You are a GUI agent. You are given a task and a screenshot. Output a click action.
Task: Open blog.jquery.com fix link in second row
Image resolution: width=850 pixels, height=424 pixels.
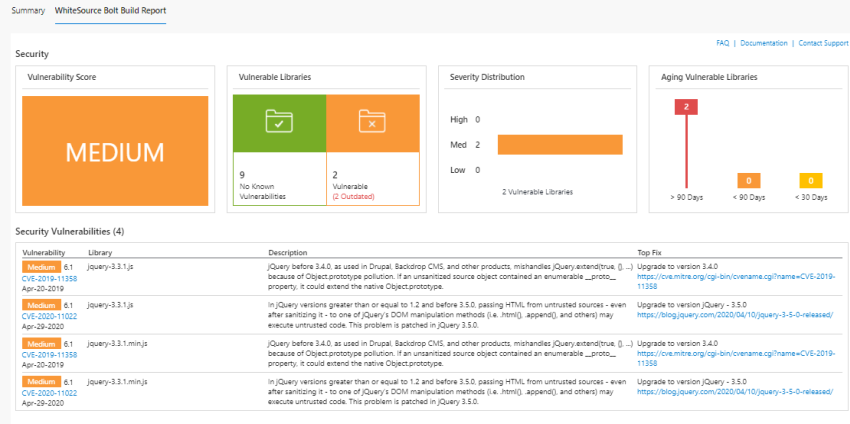(x=735, y=314)
